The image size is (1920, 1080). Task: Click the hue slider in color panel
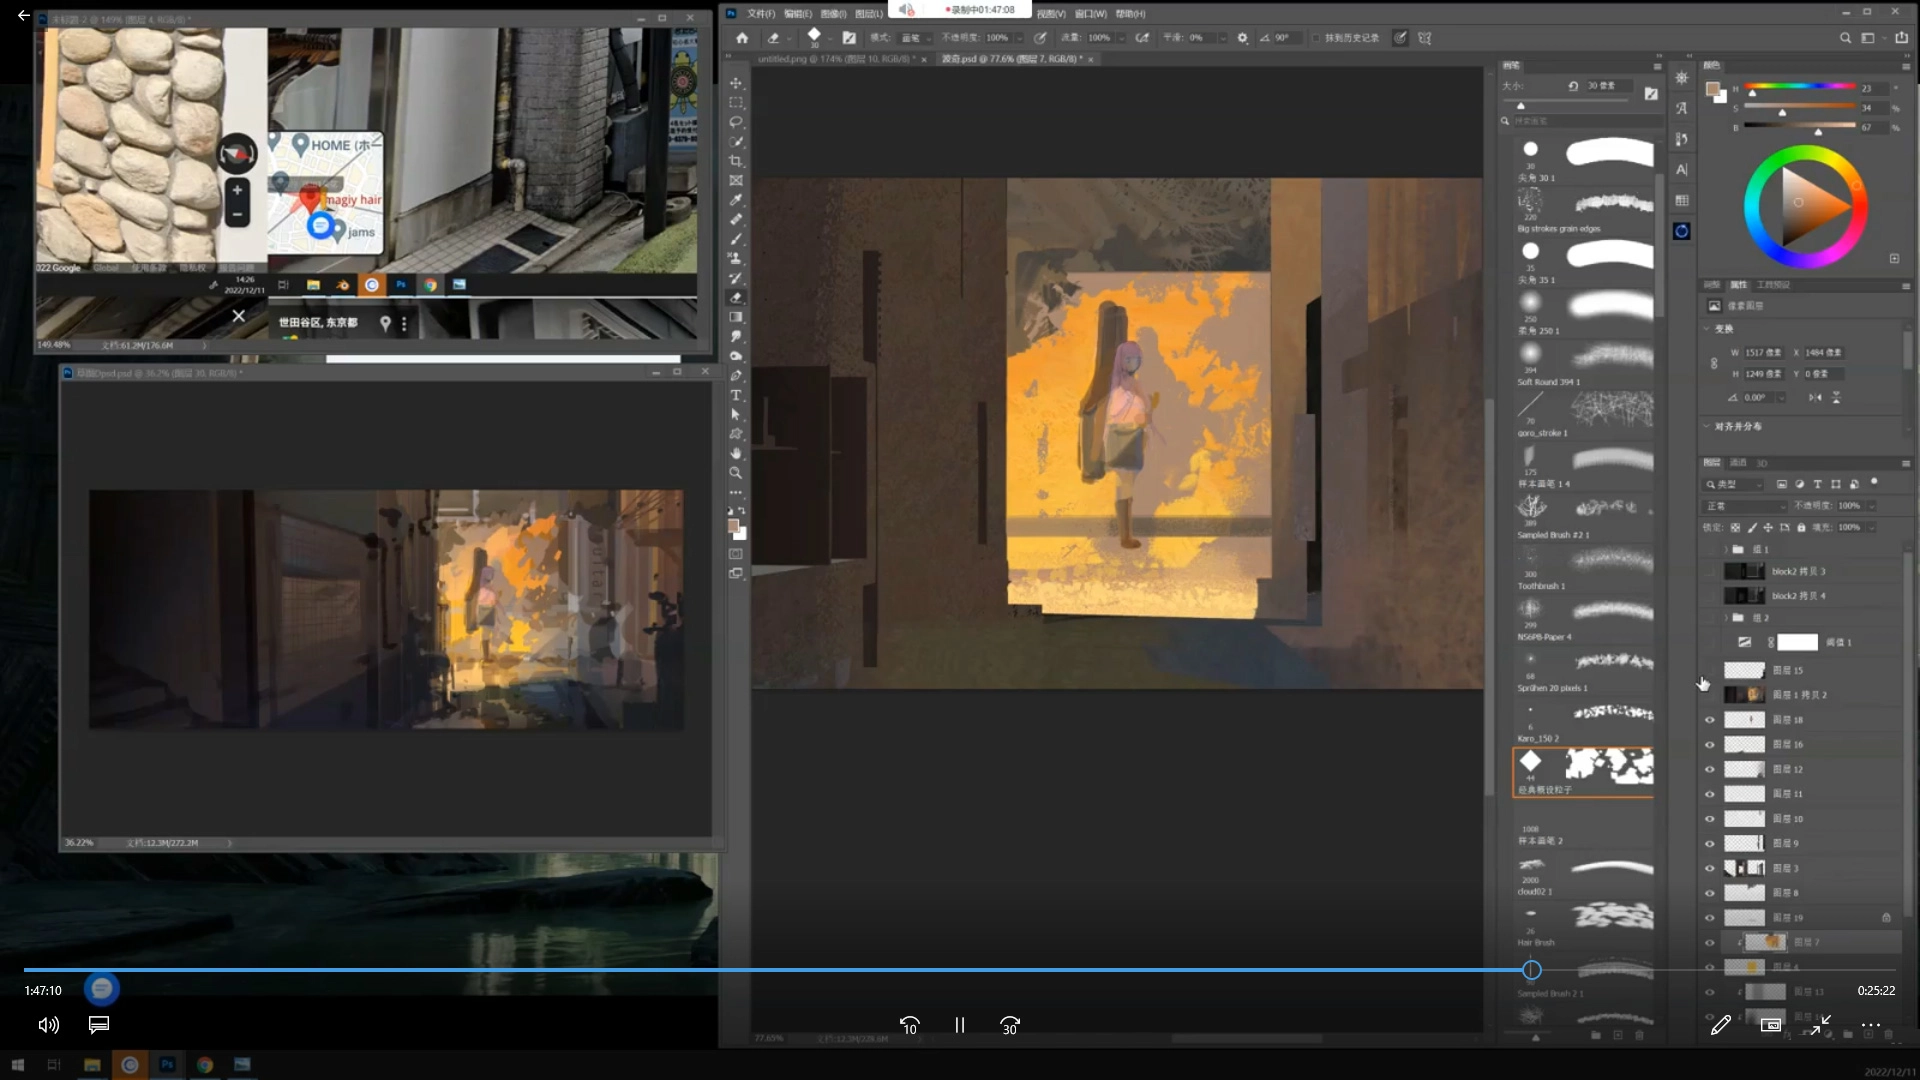(1800, 88)
